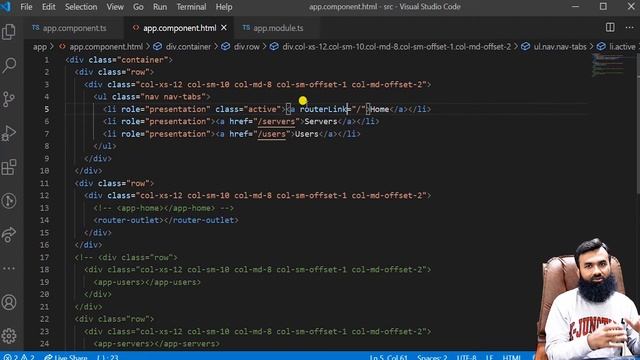Click line number 5 in gutter

(x=47, y=109)
